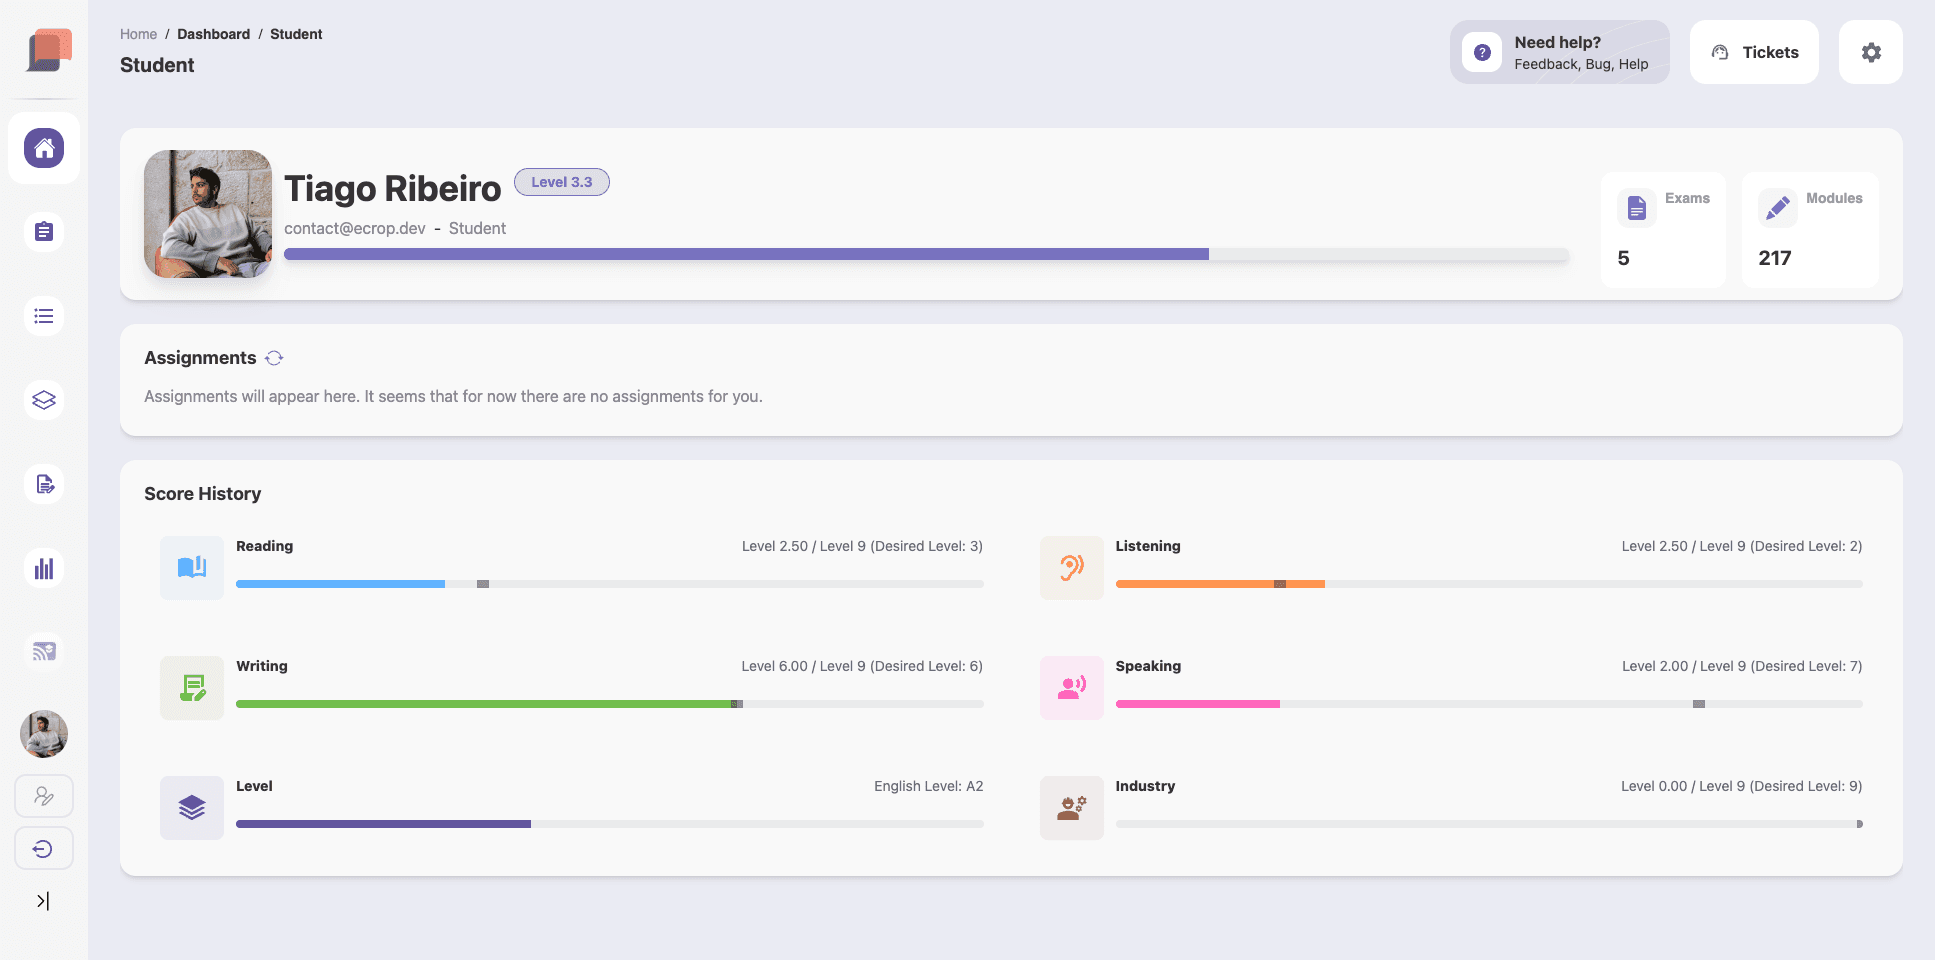This screenshot has width=1935, height=960.
Task: Click the Need help? feedback button
Action: click(x=1559, y=52)
